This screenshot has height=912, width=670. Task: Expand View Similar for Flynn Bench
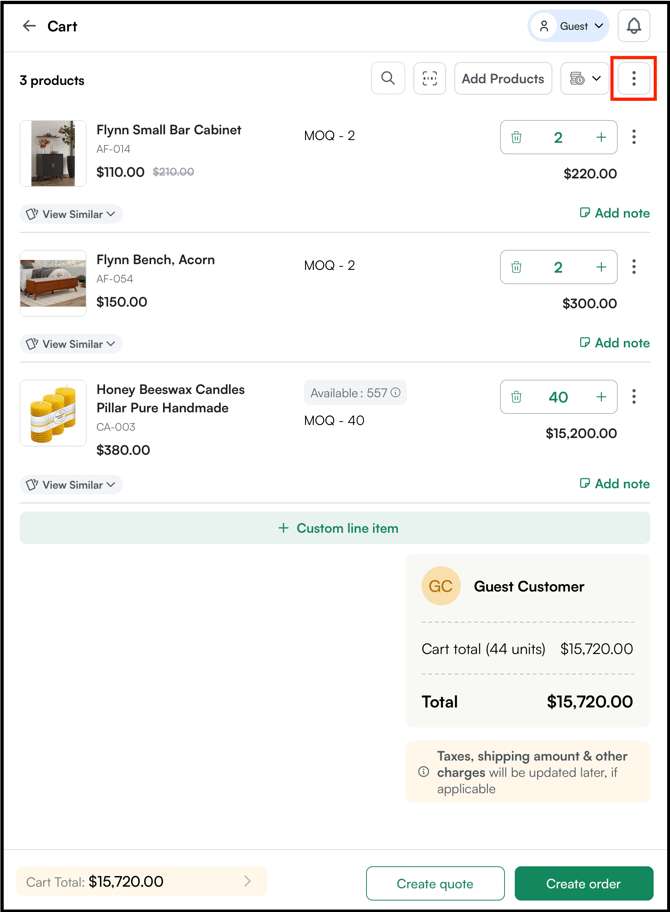point(71,344)
